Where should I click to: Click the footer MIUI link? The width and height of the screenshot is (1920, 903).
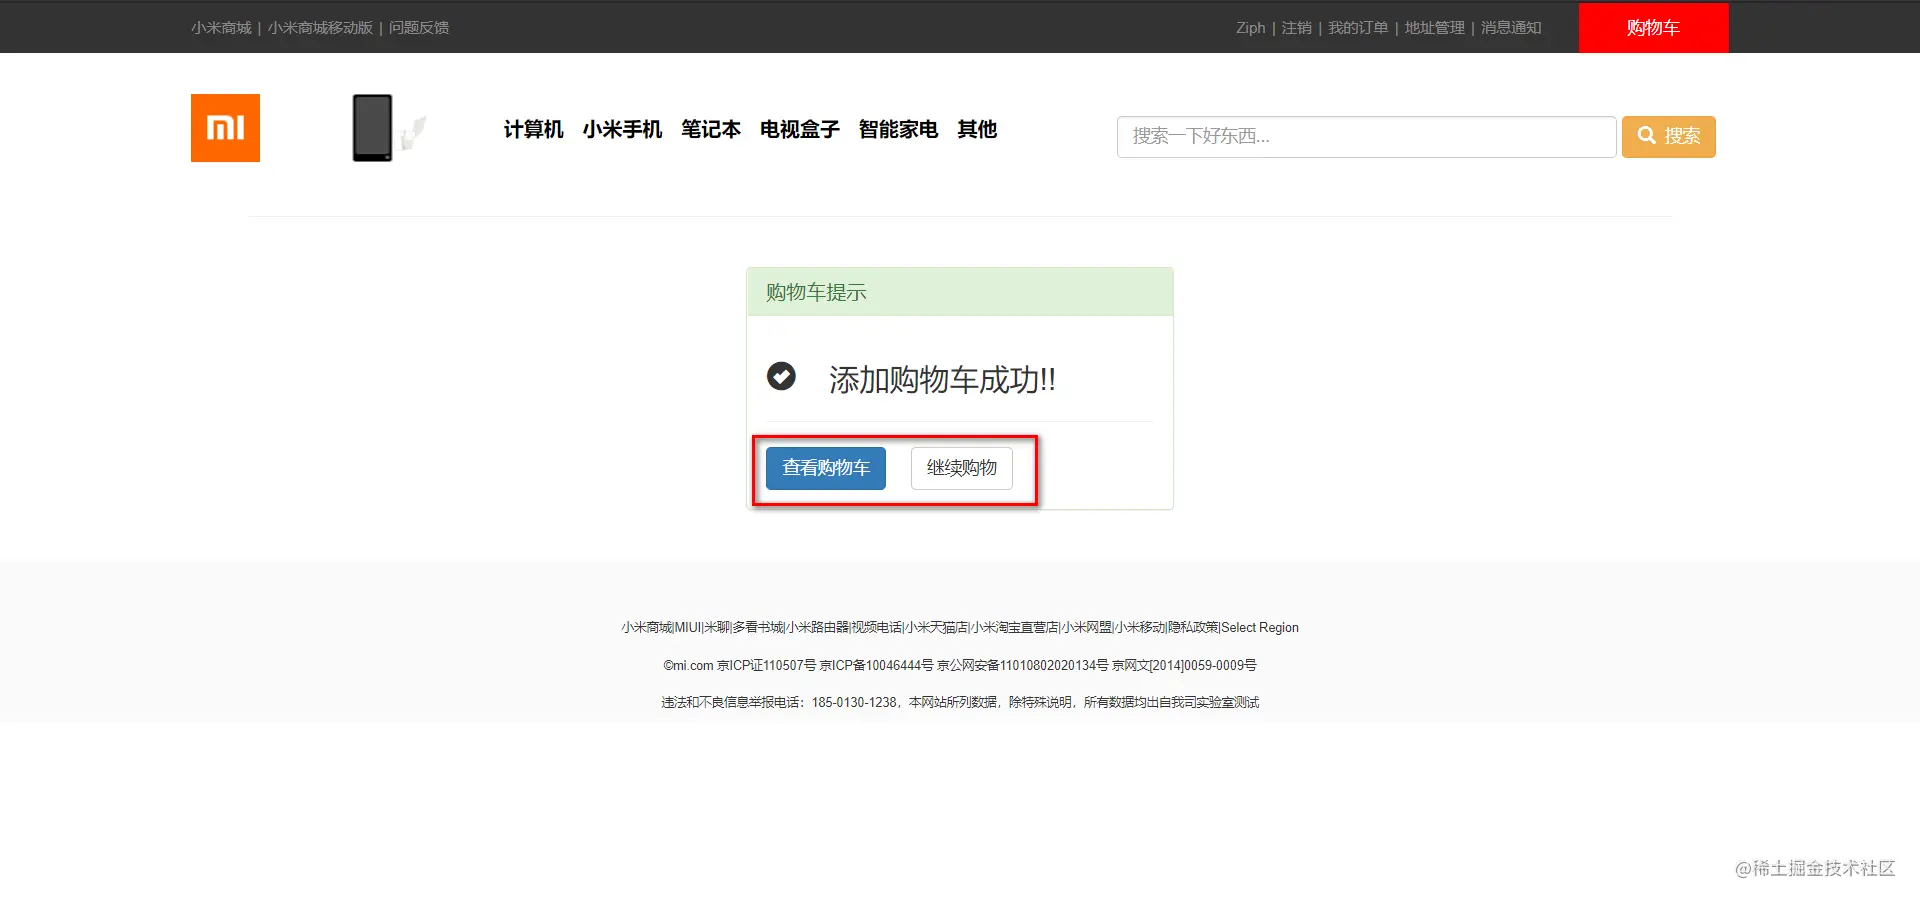pyautogui.click(x=688, y=628)
